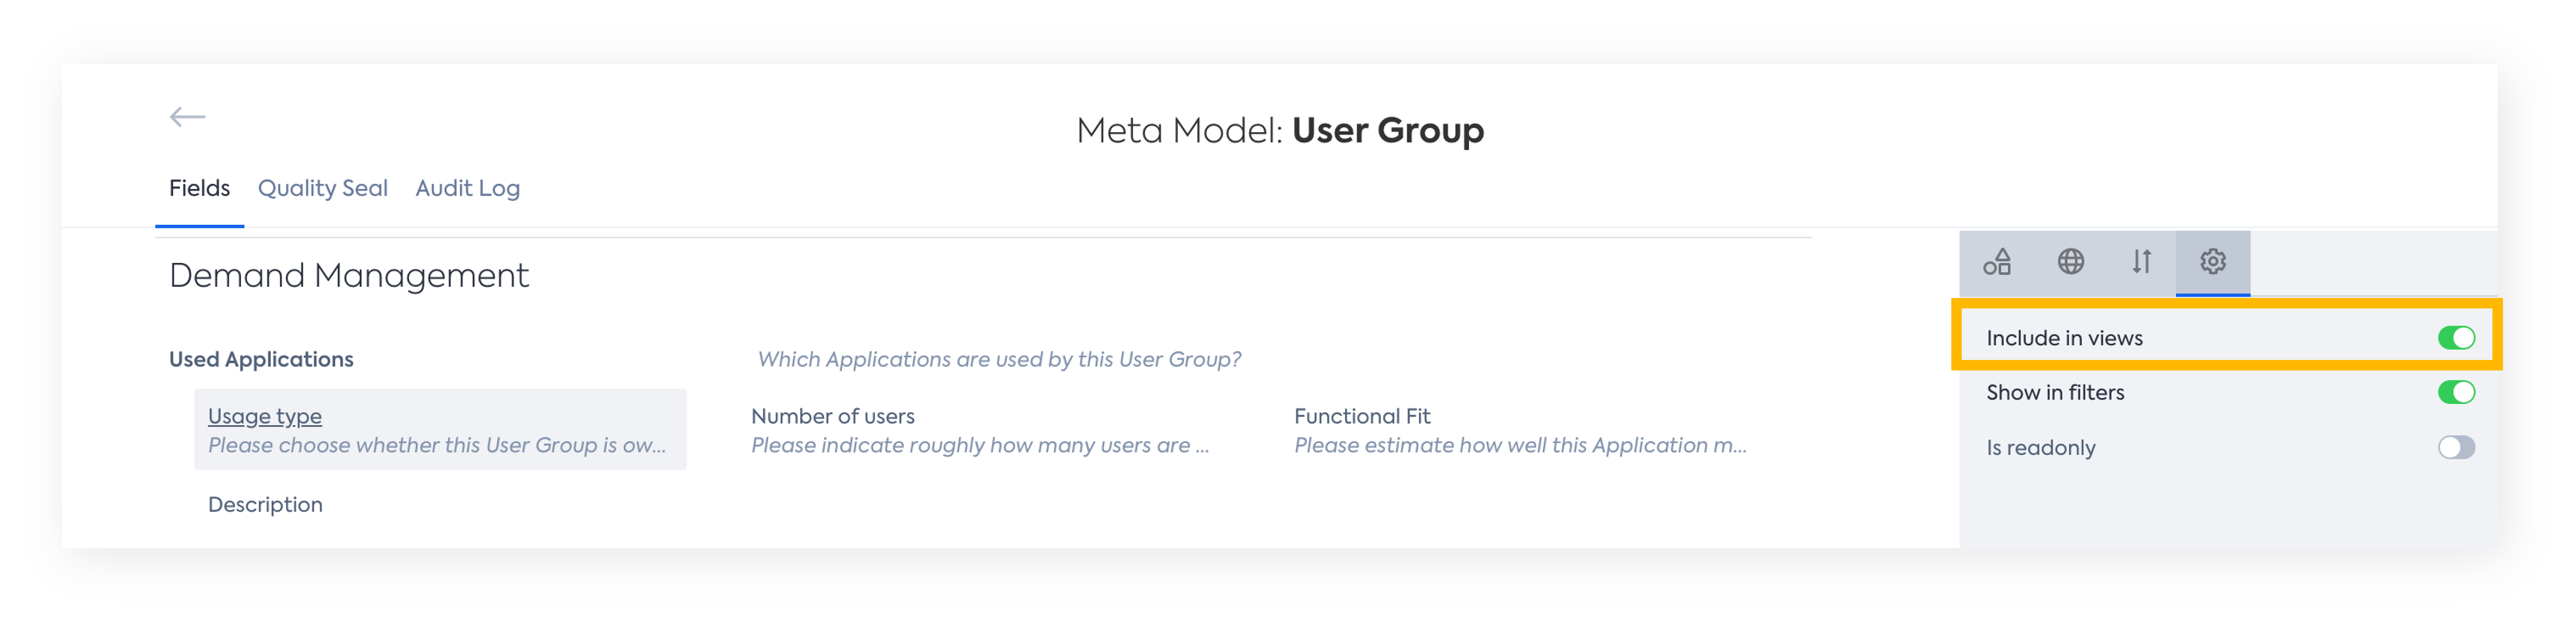2576x626 pixels.
Task: Select the Usage type field
Action: coord(440,430)
